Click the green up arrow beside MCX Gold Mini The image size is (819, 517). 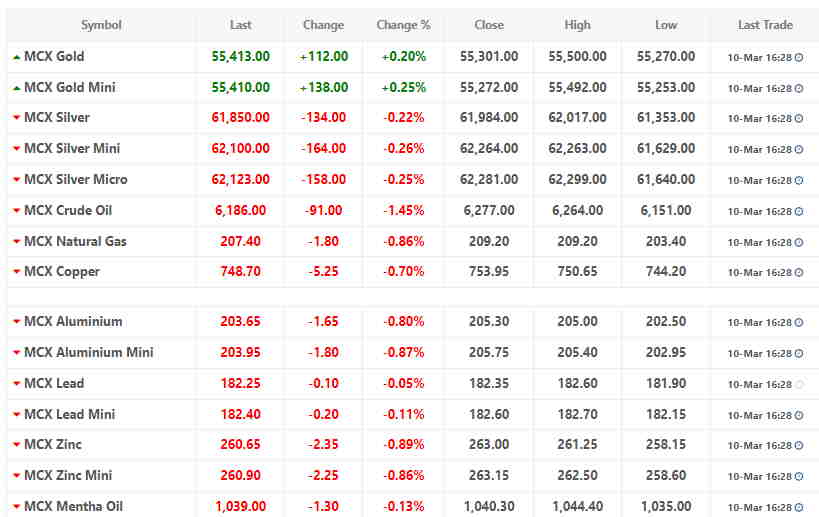[16, 88]
